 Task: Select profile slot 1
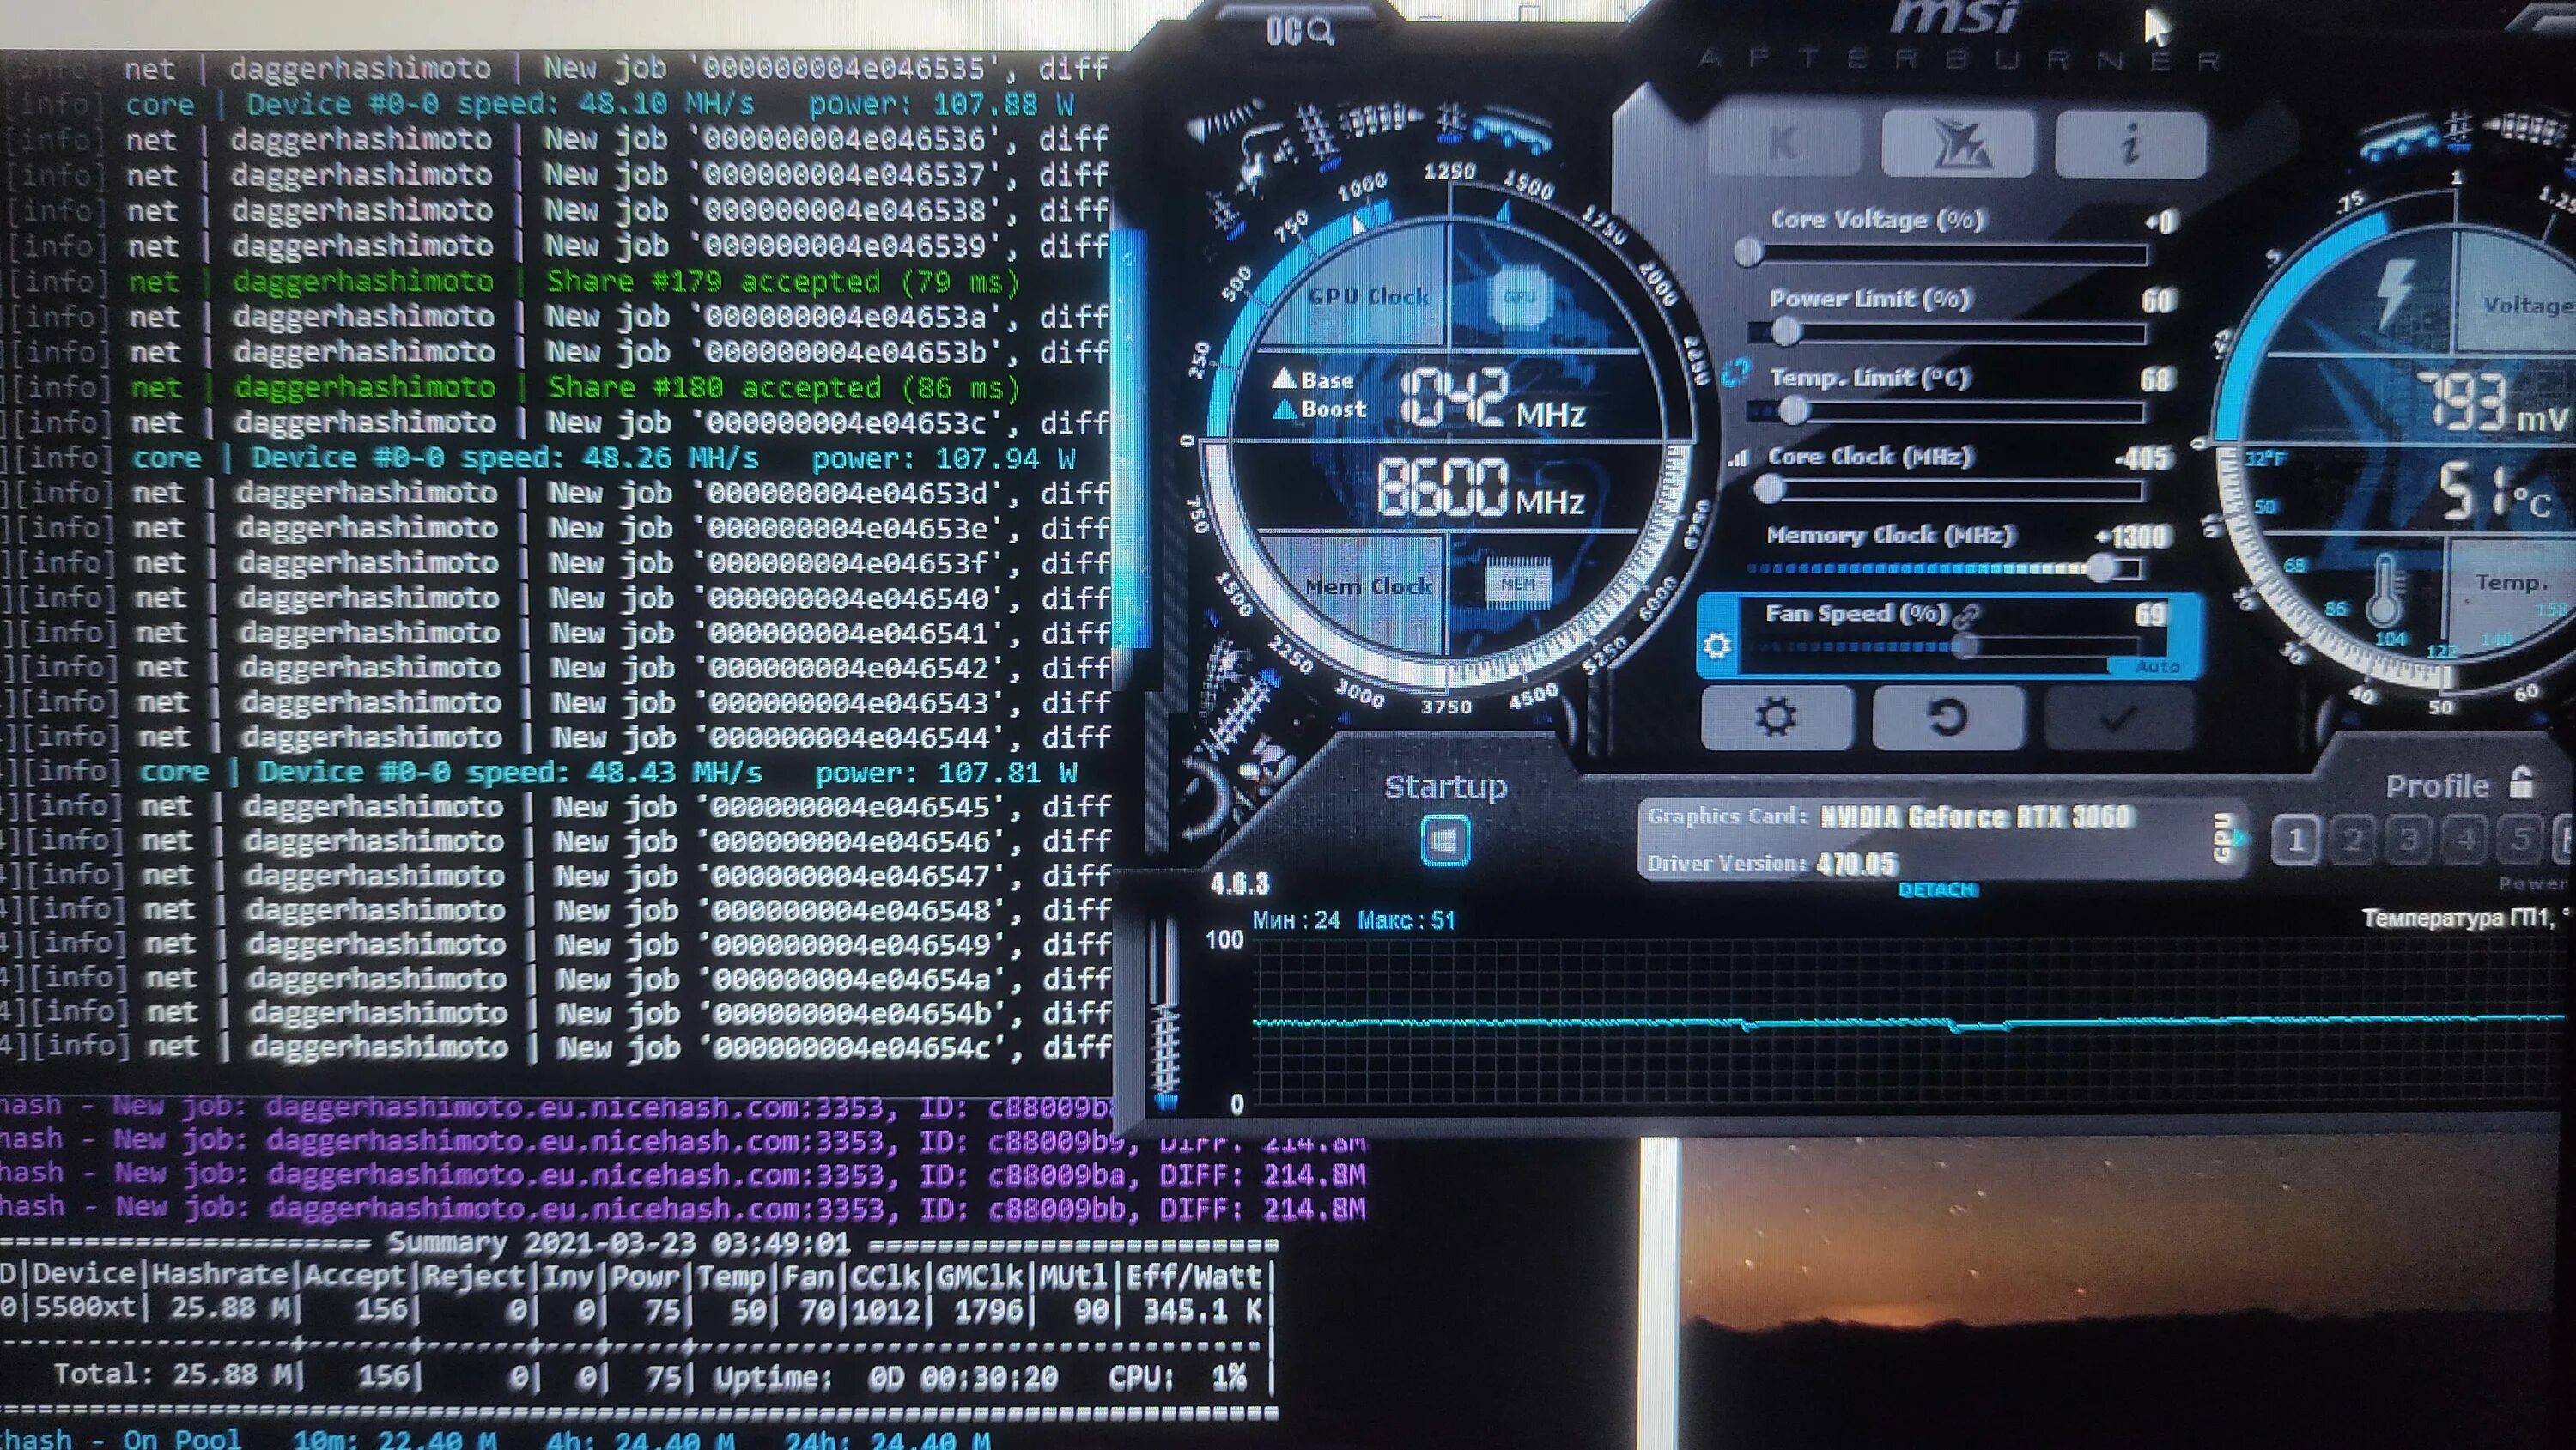coord(2296,840)
